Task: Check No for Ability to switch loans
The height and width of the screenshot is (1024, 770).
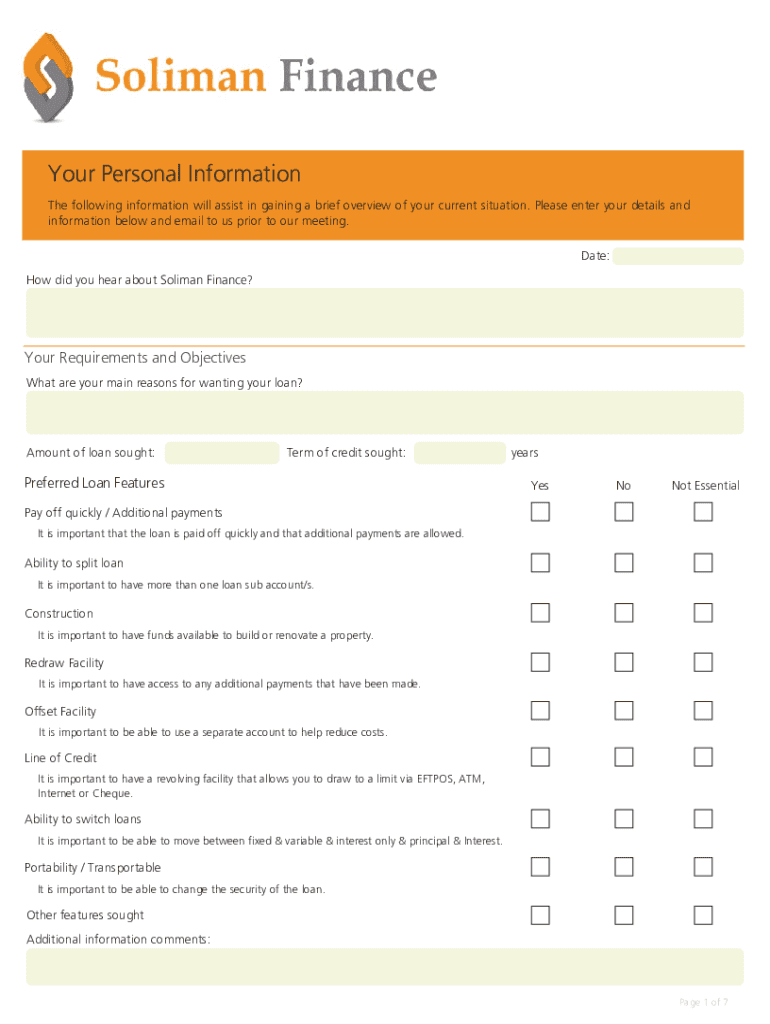Action: 624,819
